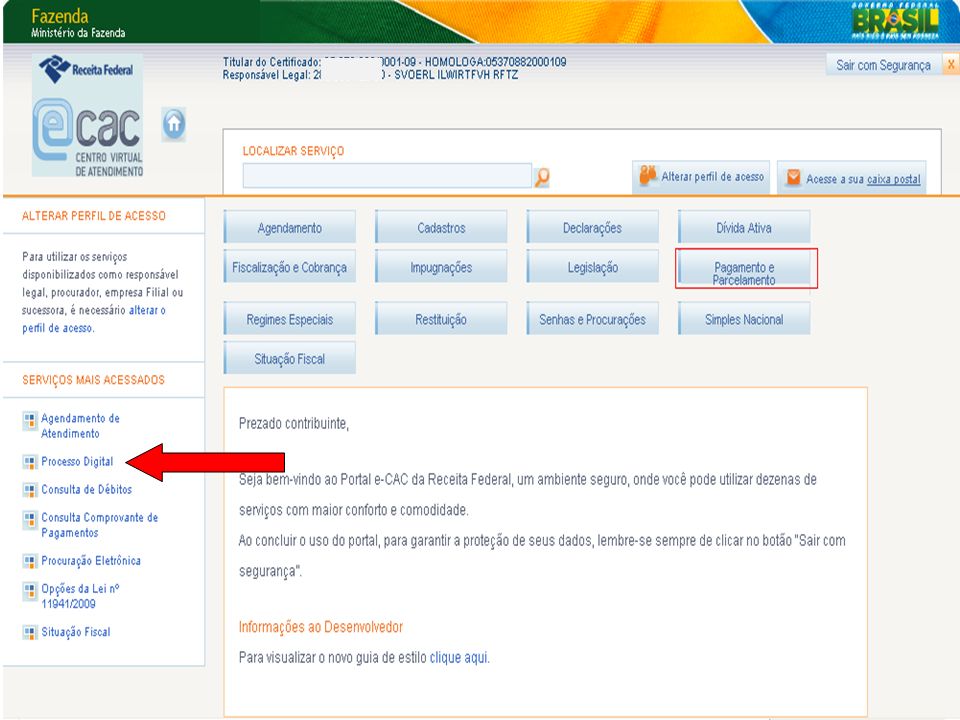Open Consulta de Débitos link

coord(86,490)
